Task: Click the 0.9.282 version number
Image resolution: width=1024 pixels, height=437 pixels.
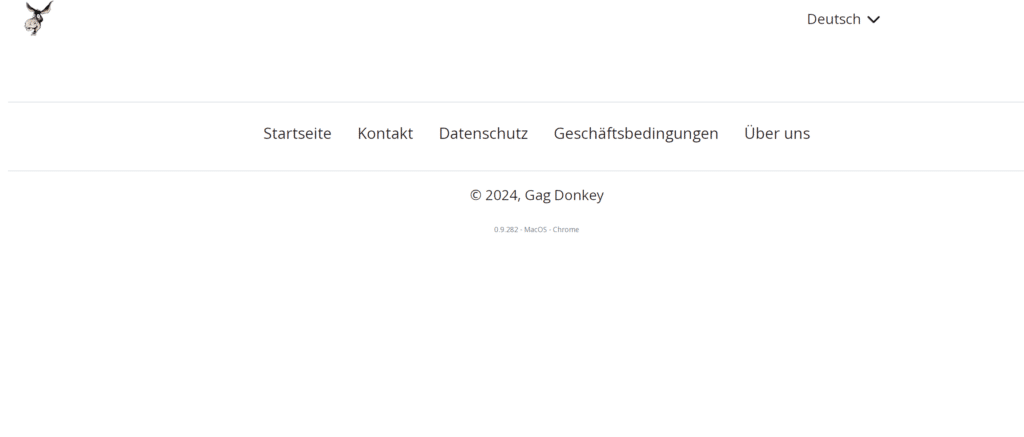Action: pyautogui.click(x=505, y=229)
